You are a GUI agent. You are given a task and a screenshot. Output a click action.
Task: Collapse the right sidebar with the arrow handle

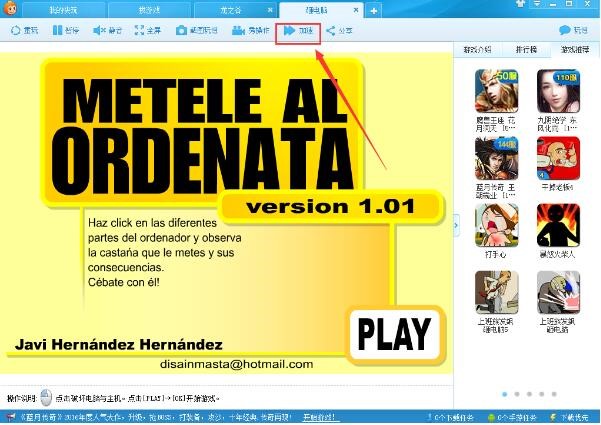point(456,225)
